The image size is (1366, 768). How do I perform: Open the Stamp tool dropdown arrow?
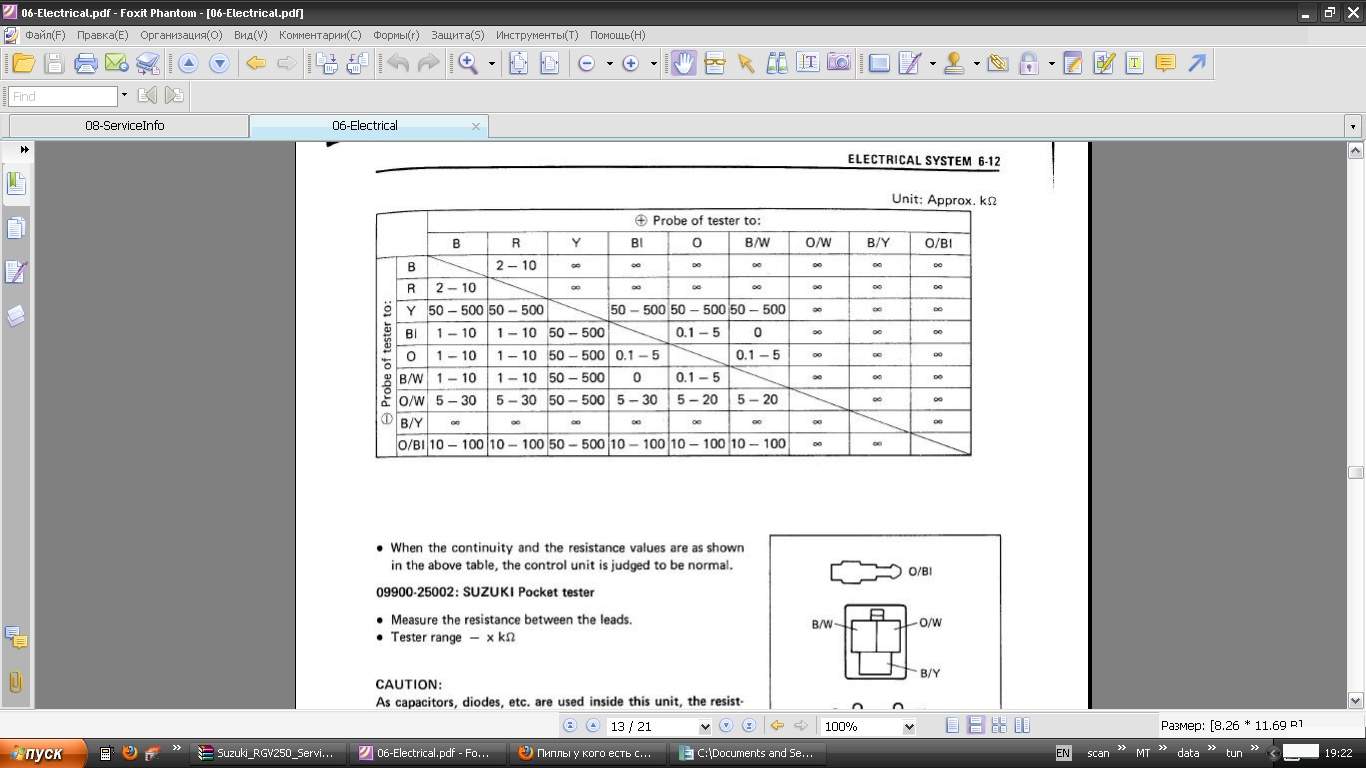coord(976,64)
